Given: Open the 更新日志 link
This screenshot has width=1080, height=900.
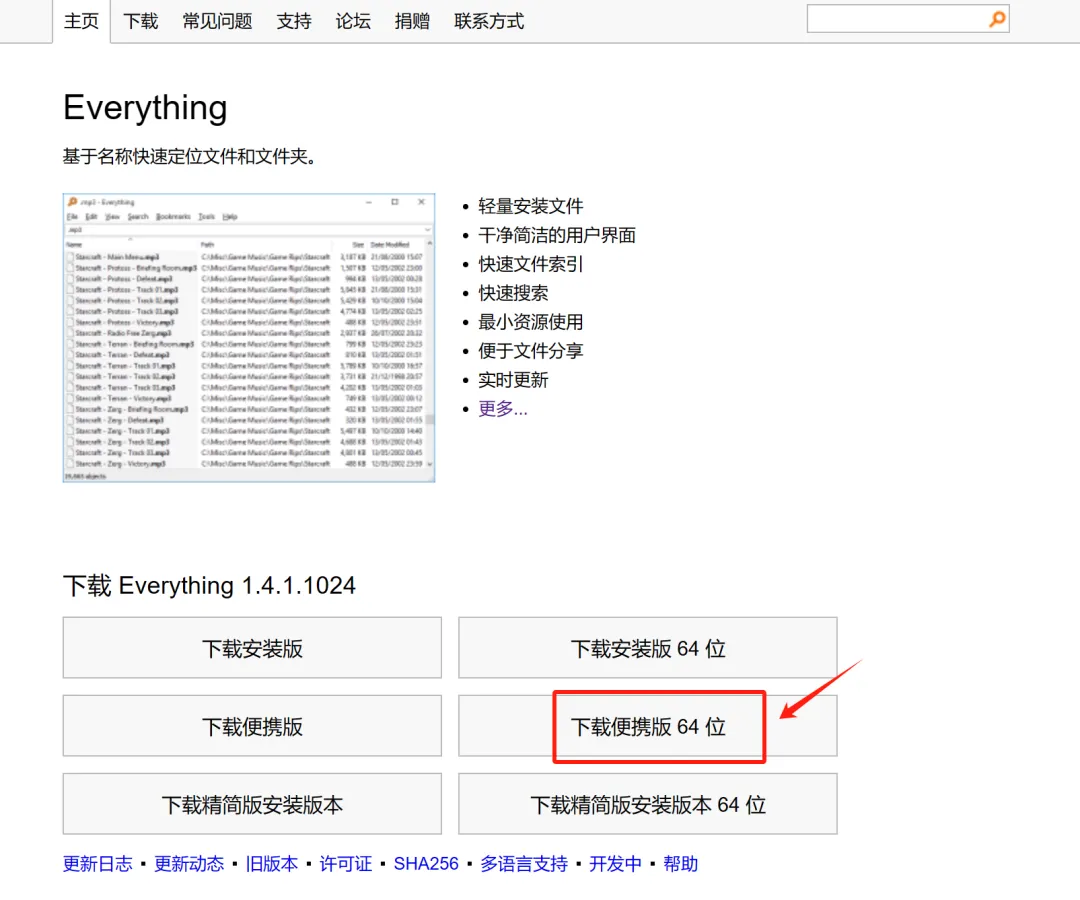Looking at the screenshot, I should click(x=97, y=864).
